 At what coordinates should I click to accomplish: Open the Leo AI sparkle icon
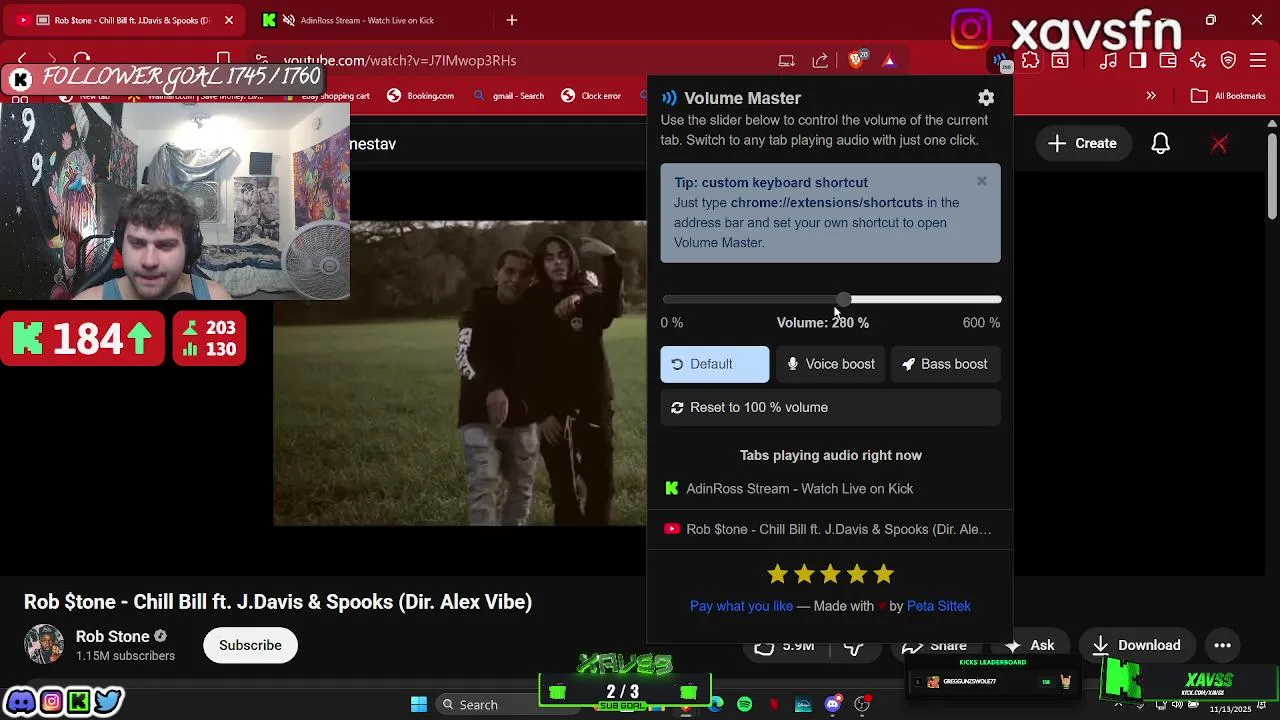coord(1198,61)
